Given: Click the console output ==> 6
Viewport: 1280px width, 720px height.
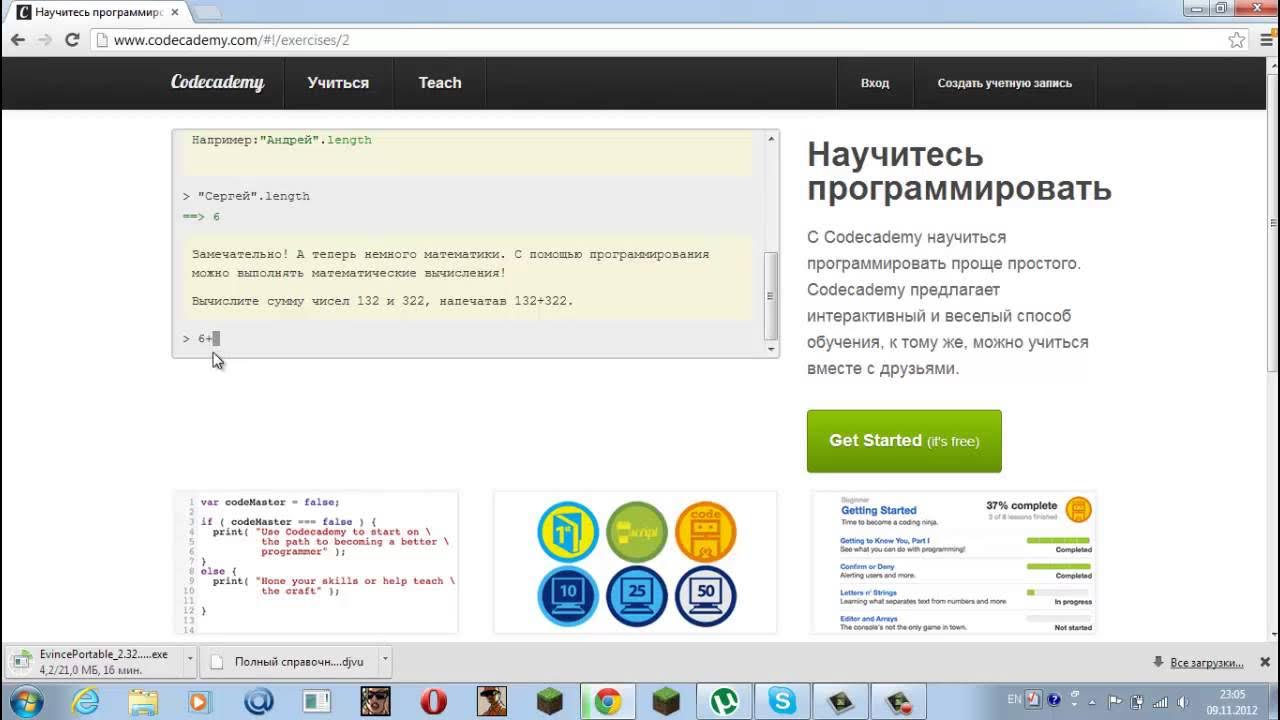Looking at the screenshot, I should (x=201, y=217).
